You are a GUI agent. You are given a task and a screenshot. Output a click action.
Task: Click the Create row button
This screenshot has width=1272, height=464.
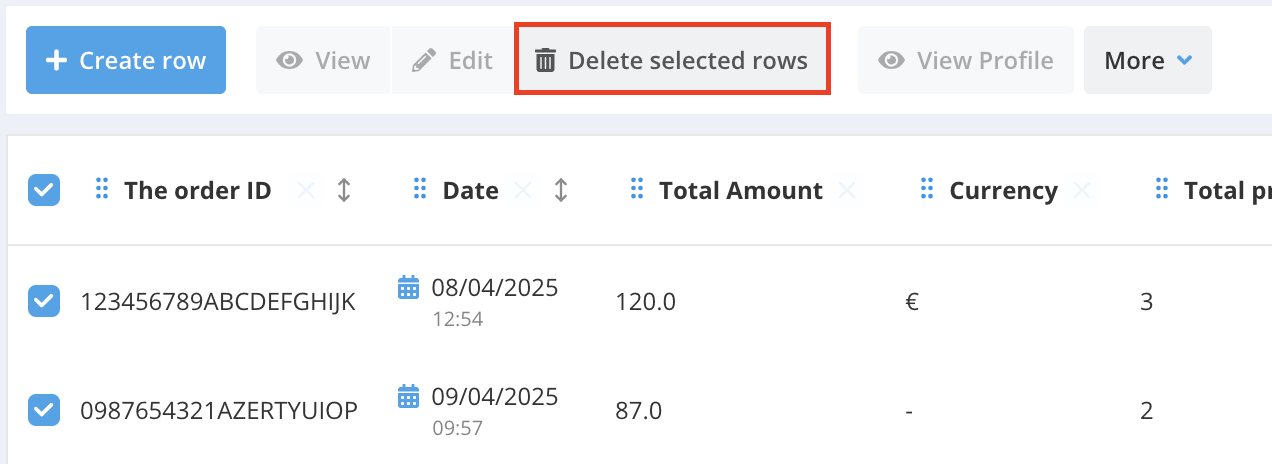pos(126,60)
